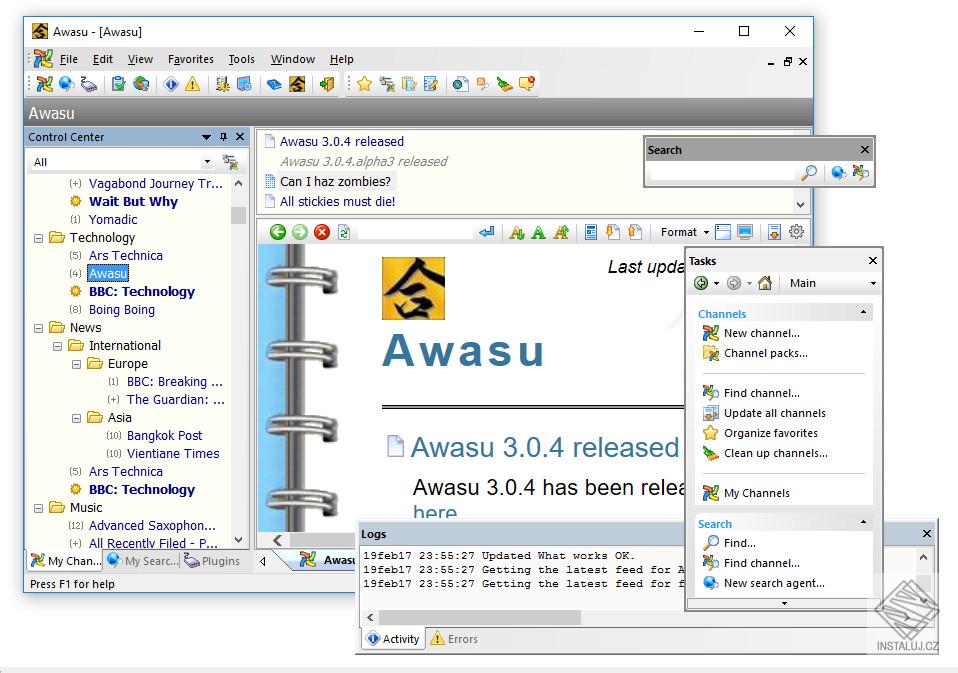Go to next item with page up-arrow icon

click(635, 232)
